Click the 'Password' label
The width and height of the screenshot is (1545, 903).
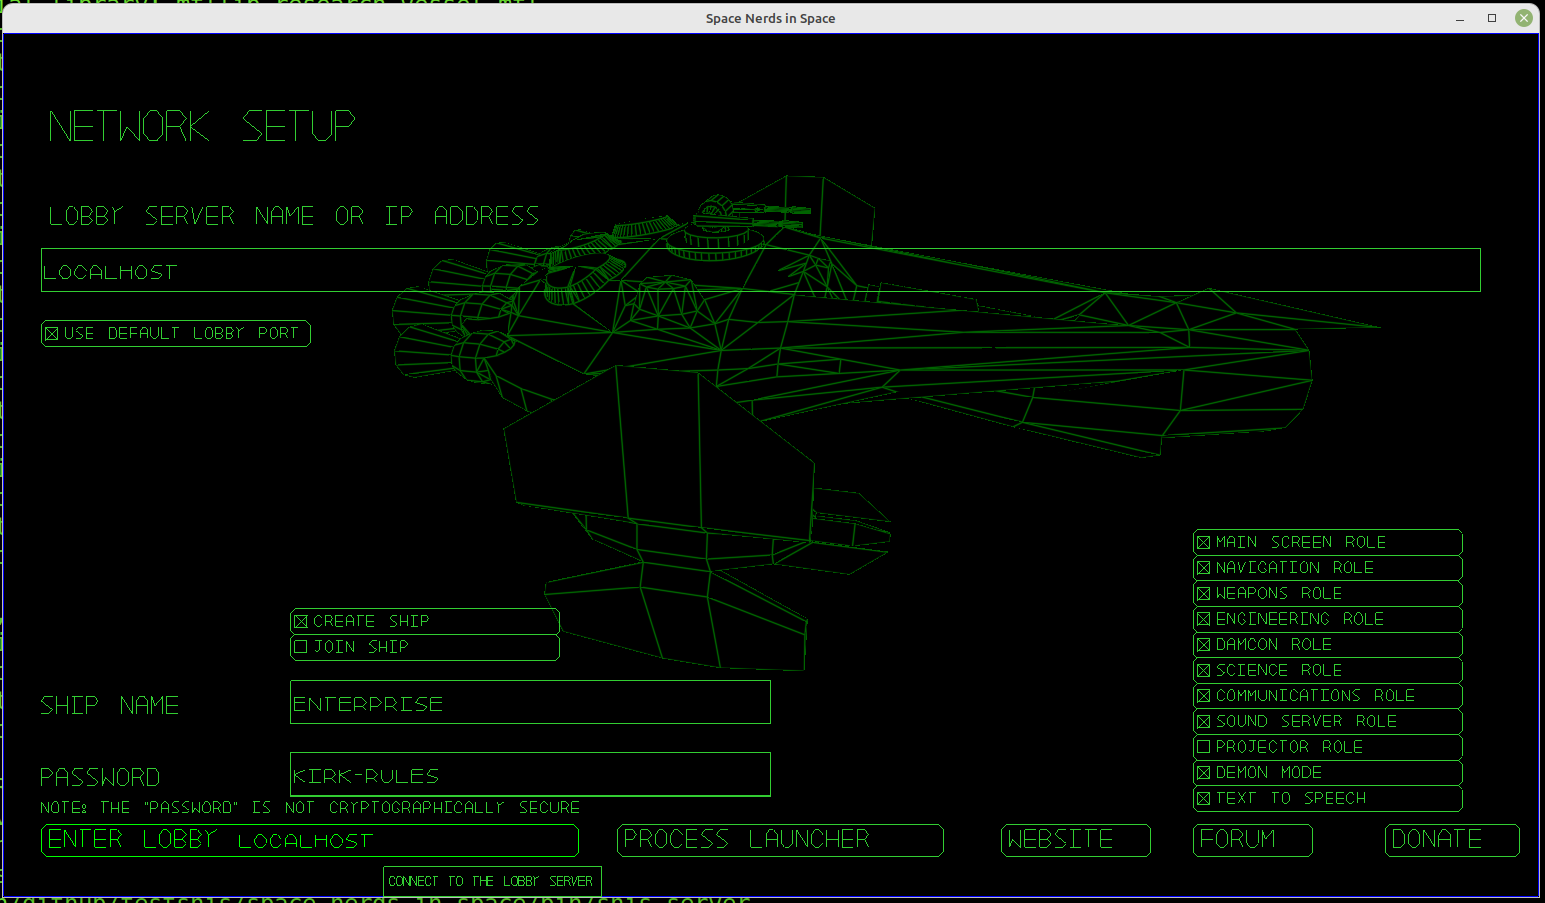[x=100, y=778]
